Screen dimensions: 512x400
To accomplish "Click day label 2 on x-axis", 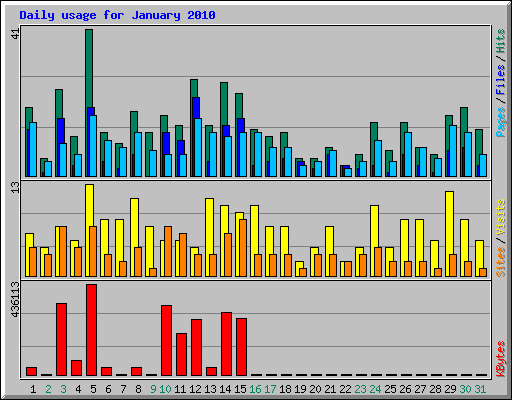I will click(x=49, y=389).
